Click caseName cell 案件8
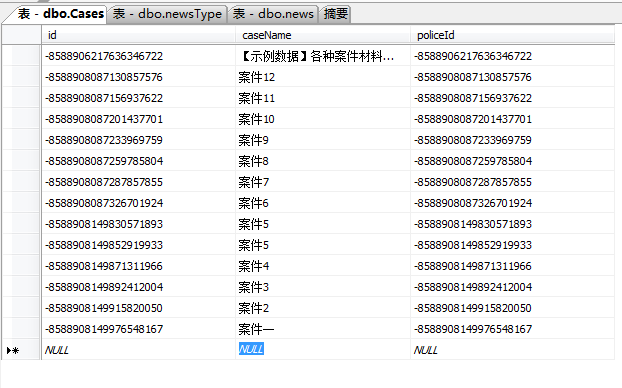This screenshot has height=388, width=622. point(323,161)
